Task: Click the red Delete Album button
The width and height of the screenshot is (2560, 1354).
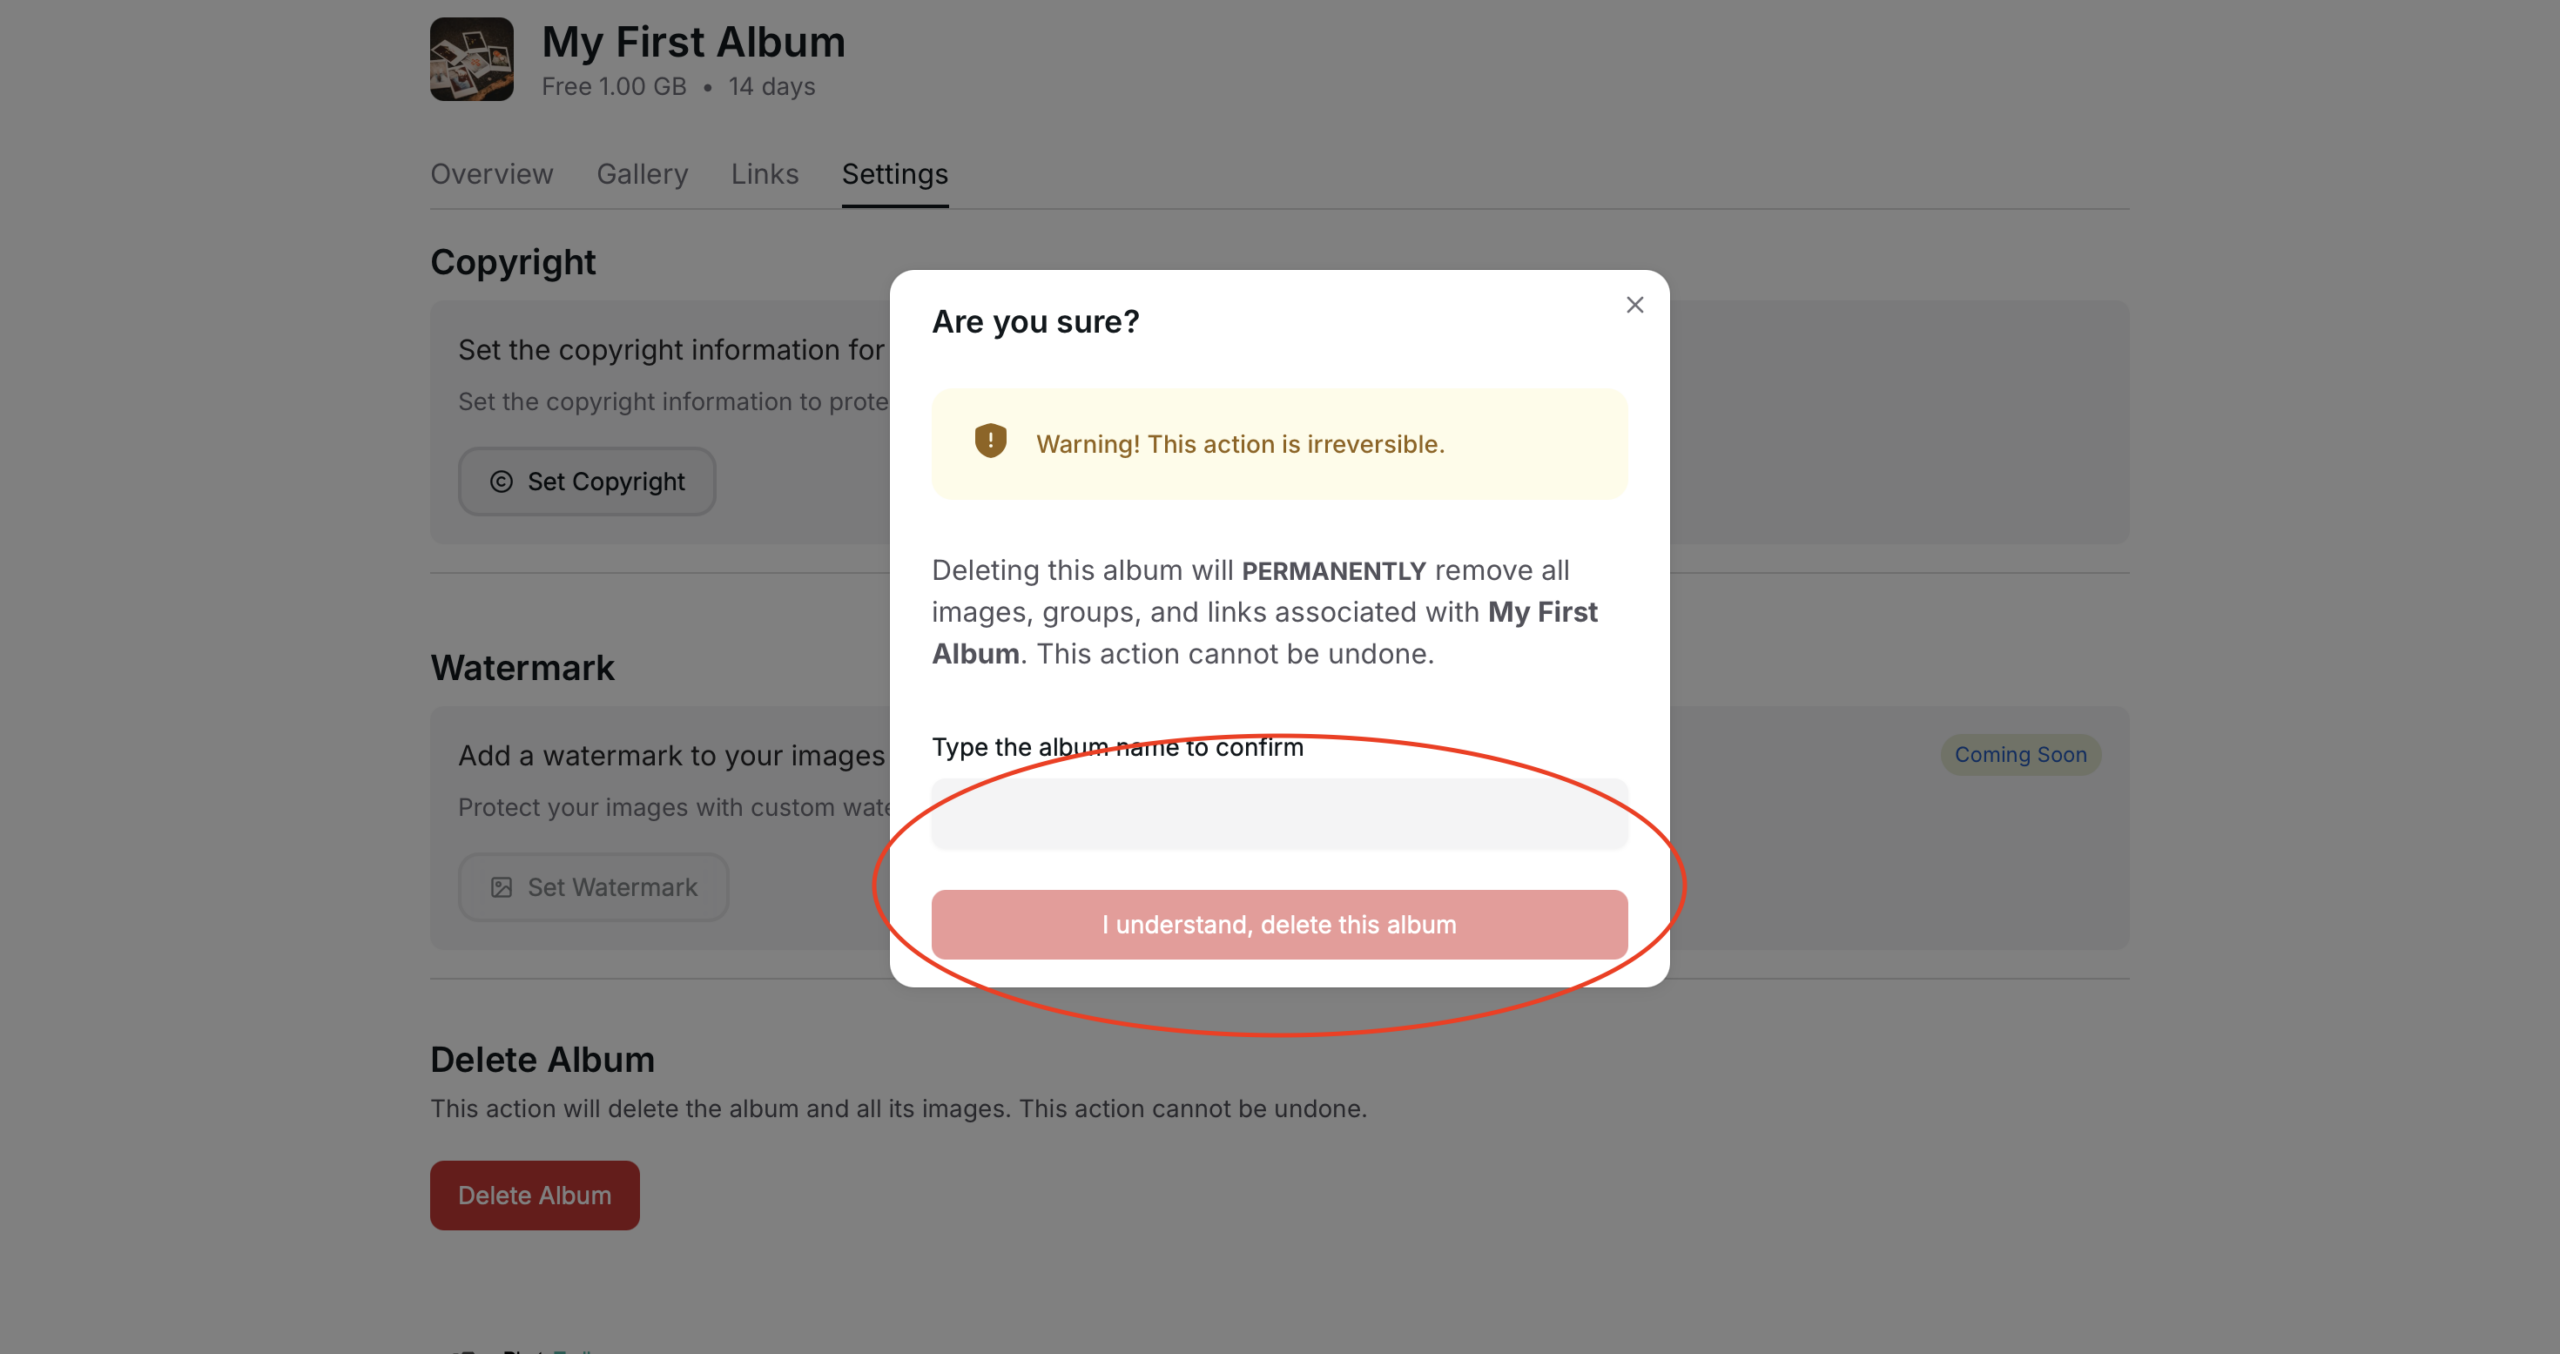Action: point(534,1195)
